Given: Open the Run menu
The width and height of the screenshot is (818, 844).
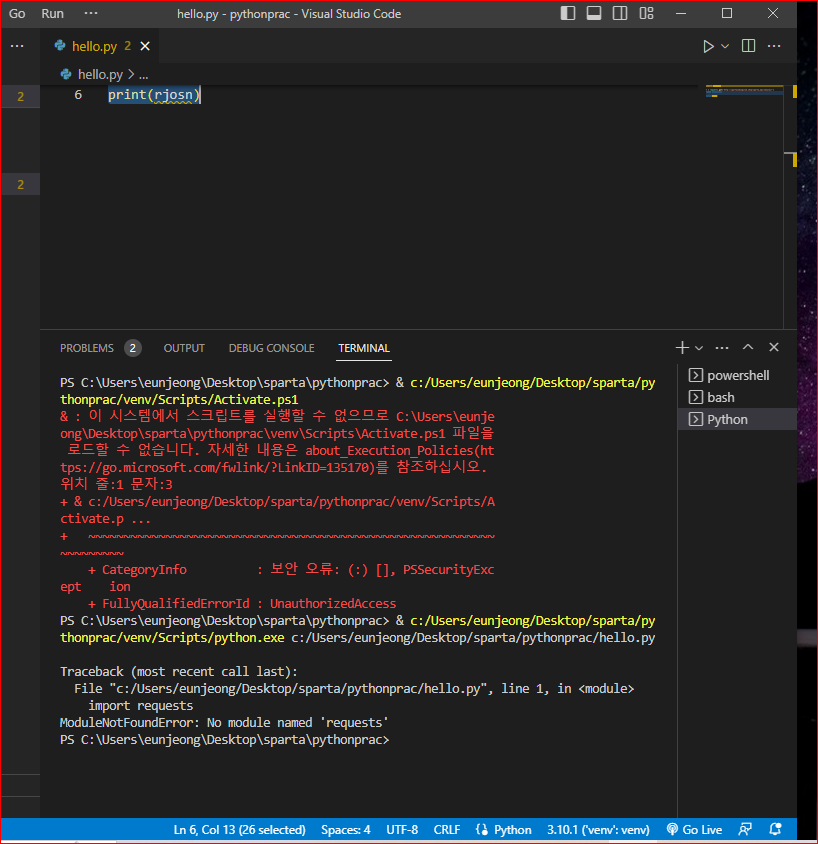Looking at the screenshot, I should coord(53,13).
